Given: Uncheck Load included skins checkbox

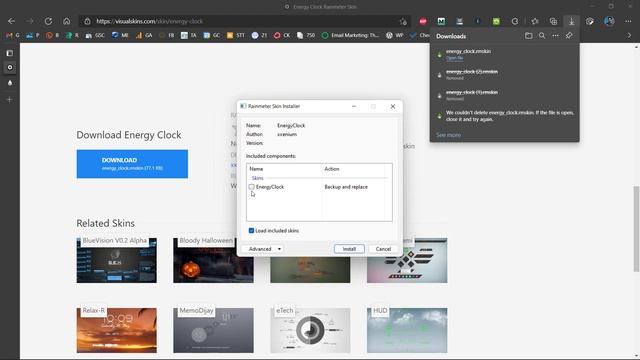Looking at the screenshot, I should (251, 231).
